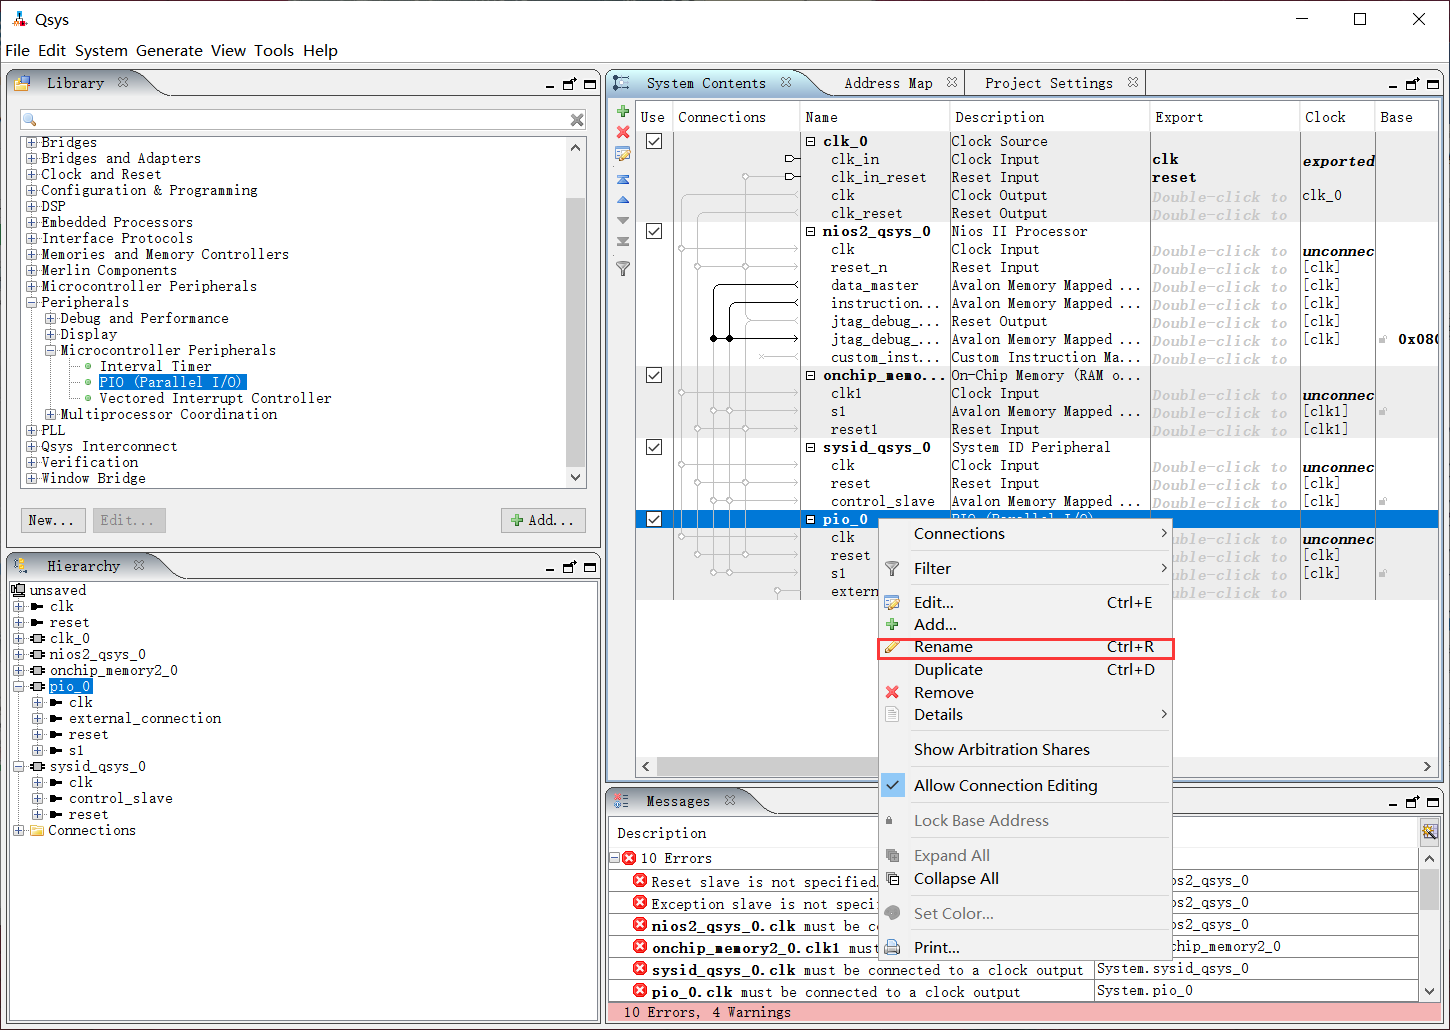Collapse the pio_0 node in Hierarchy

(19, 687)
